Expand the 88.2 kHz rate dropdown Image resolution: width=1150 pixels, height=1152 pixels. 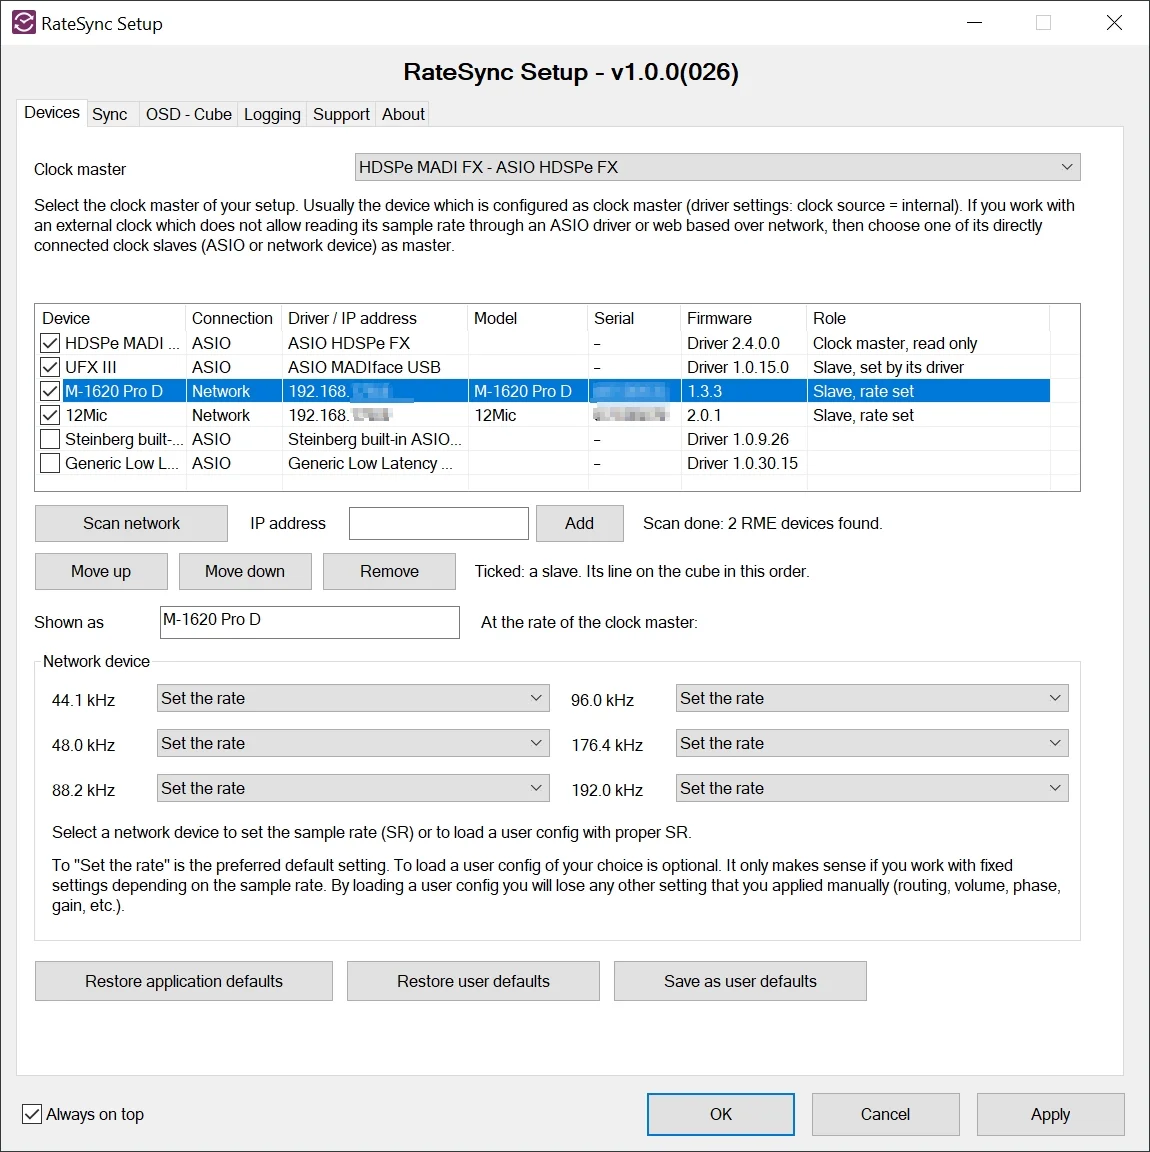353,788
